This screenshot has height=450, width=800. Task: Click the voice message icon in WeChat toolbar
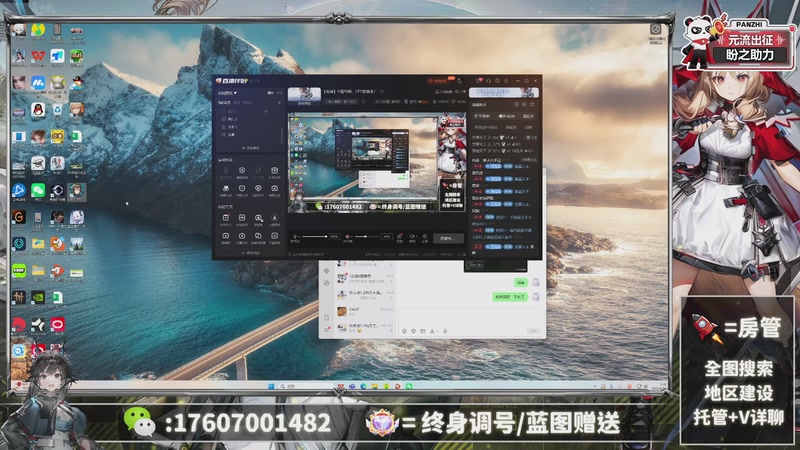point(444,330)
